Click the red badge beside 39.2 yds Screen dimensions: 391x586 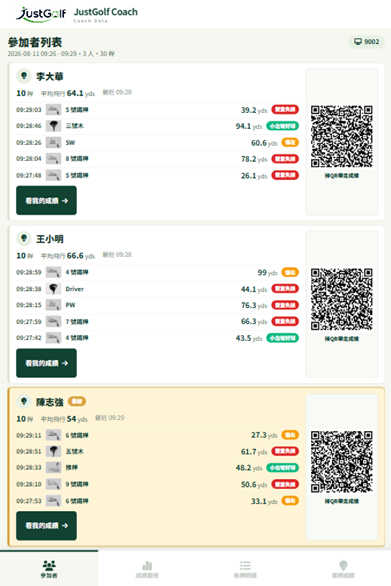(285, 110)
